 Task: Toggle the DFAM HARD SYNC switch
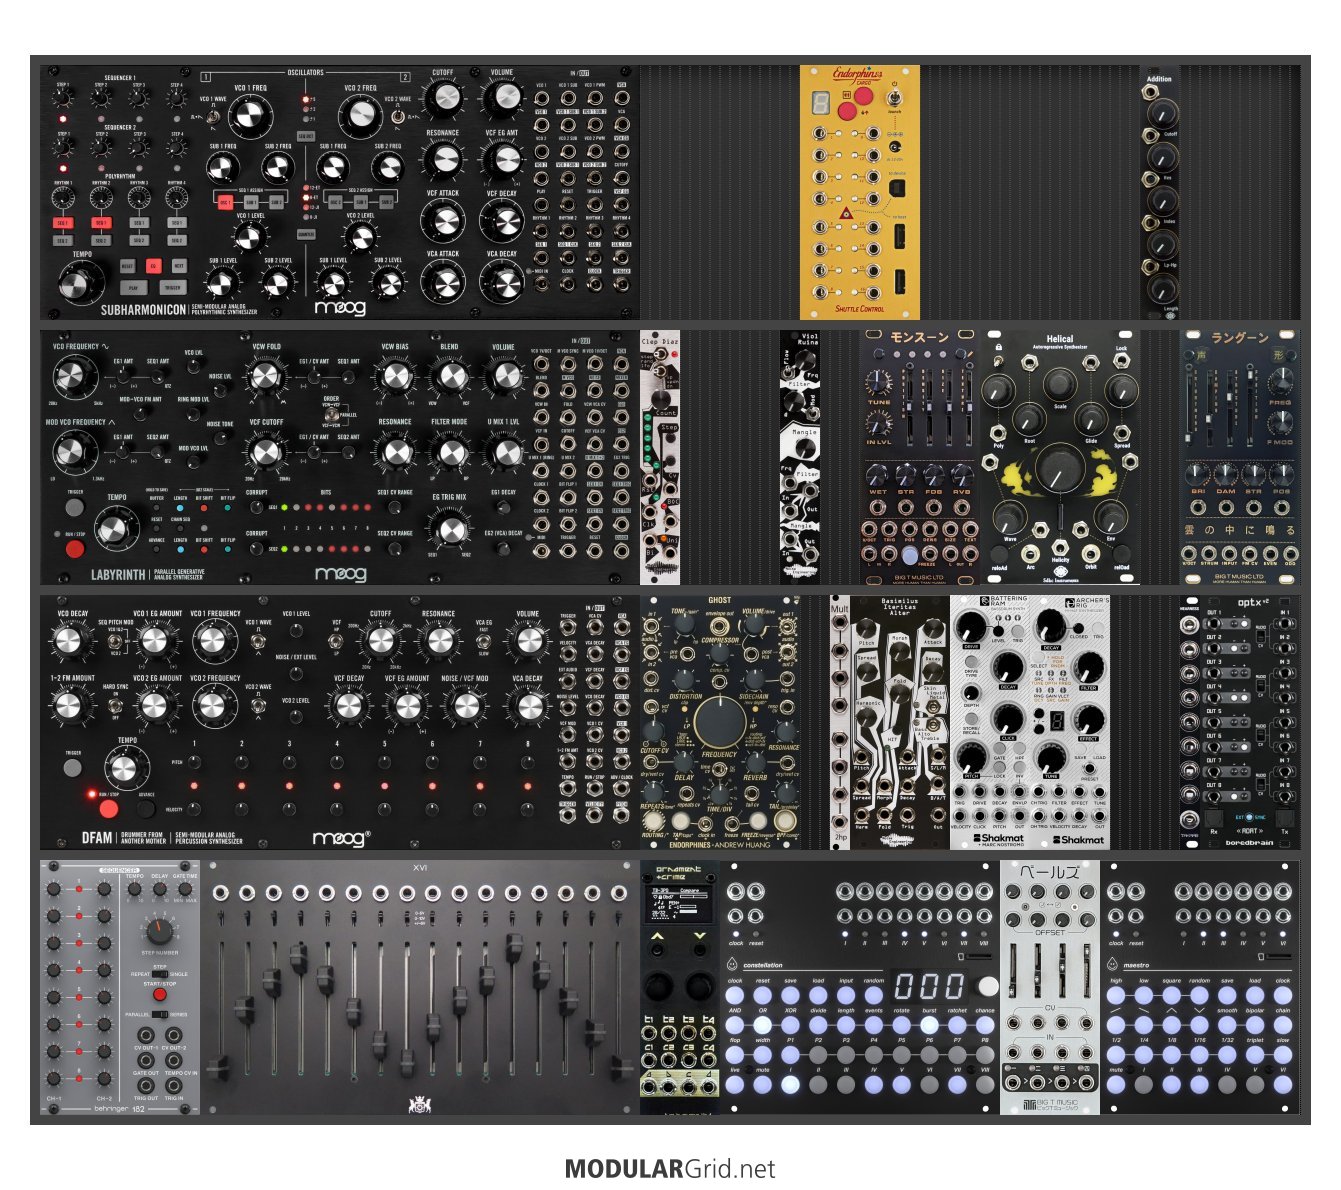[116, 704]
